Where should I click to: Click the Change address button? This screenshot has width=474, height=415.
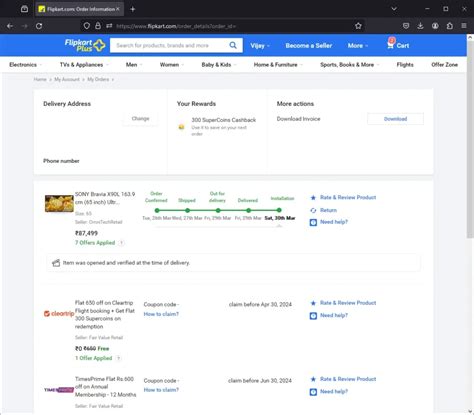point(140,119)
